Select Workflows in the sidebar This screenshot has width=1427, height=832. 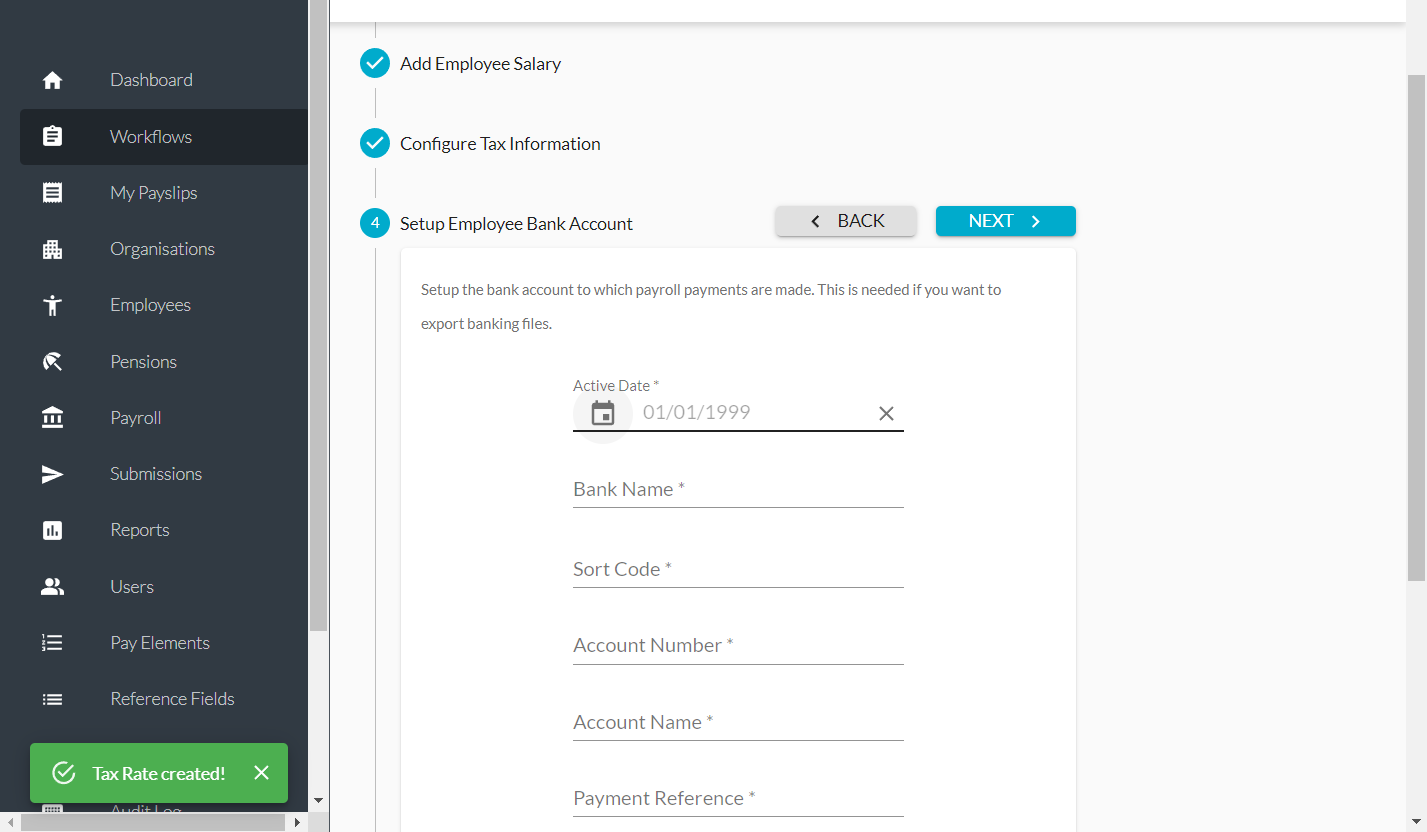point(164,137)
